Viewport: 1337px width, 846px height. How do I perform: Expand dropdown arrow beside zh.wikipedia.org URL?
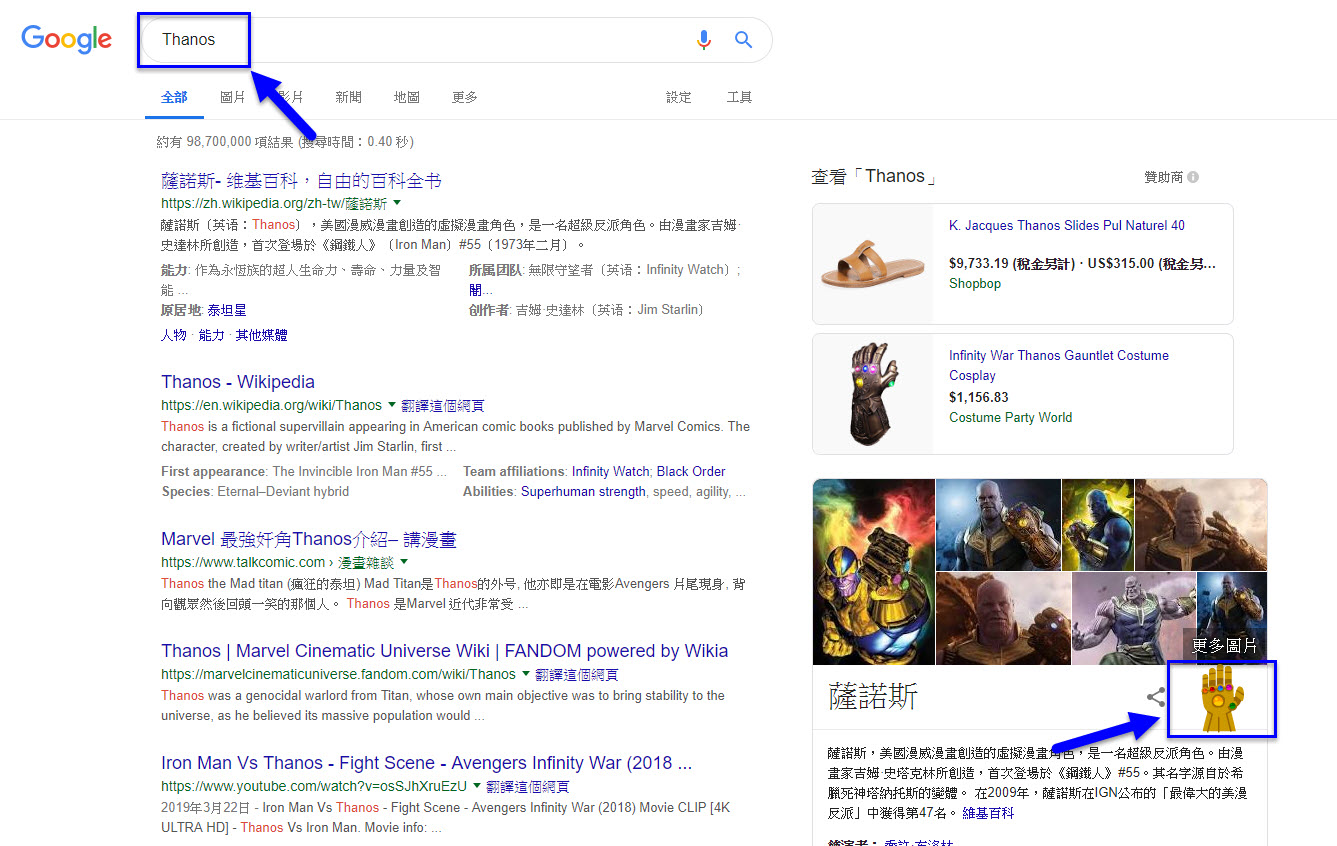coord(397,202)
